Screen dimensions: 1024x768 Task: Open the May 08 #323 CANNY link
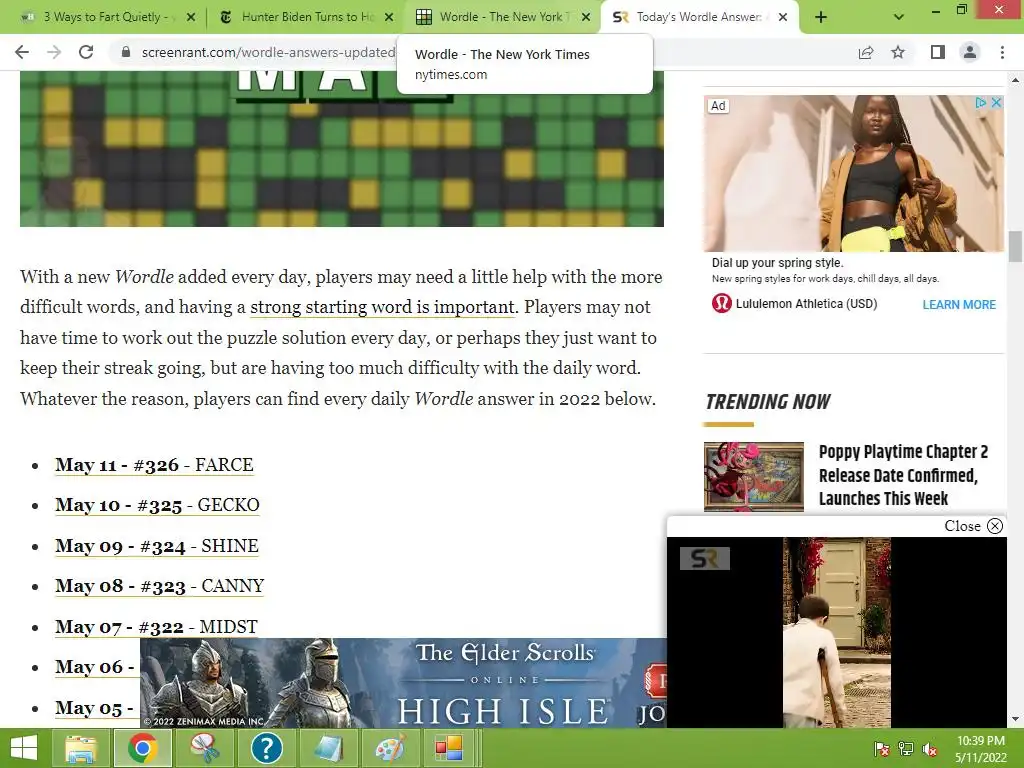click(159, 586)
